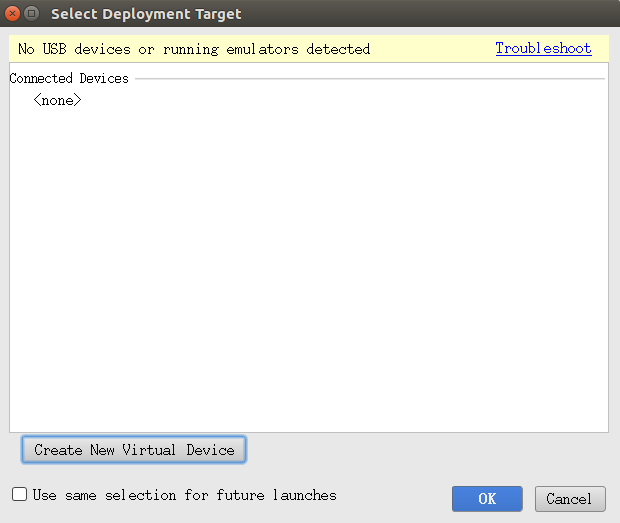The height and width of the screenshot is (523, 620).
Task: Maximize the deployment target window
Action: (x=32, y=14)
